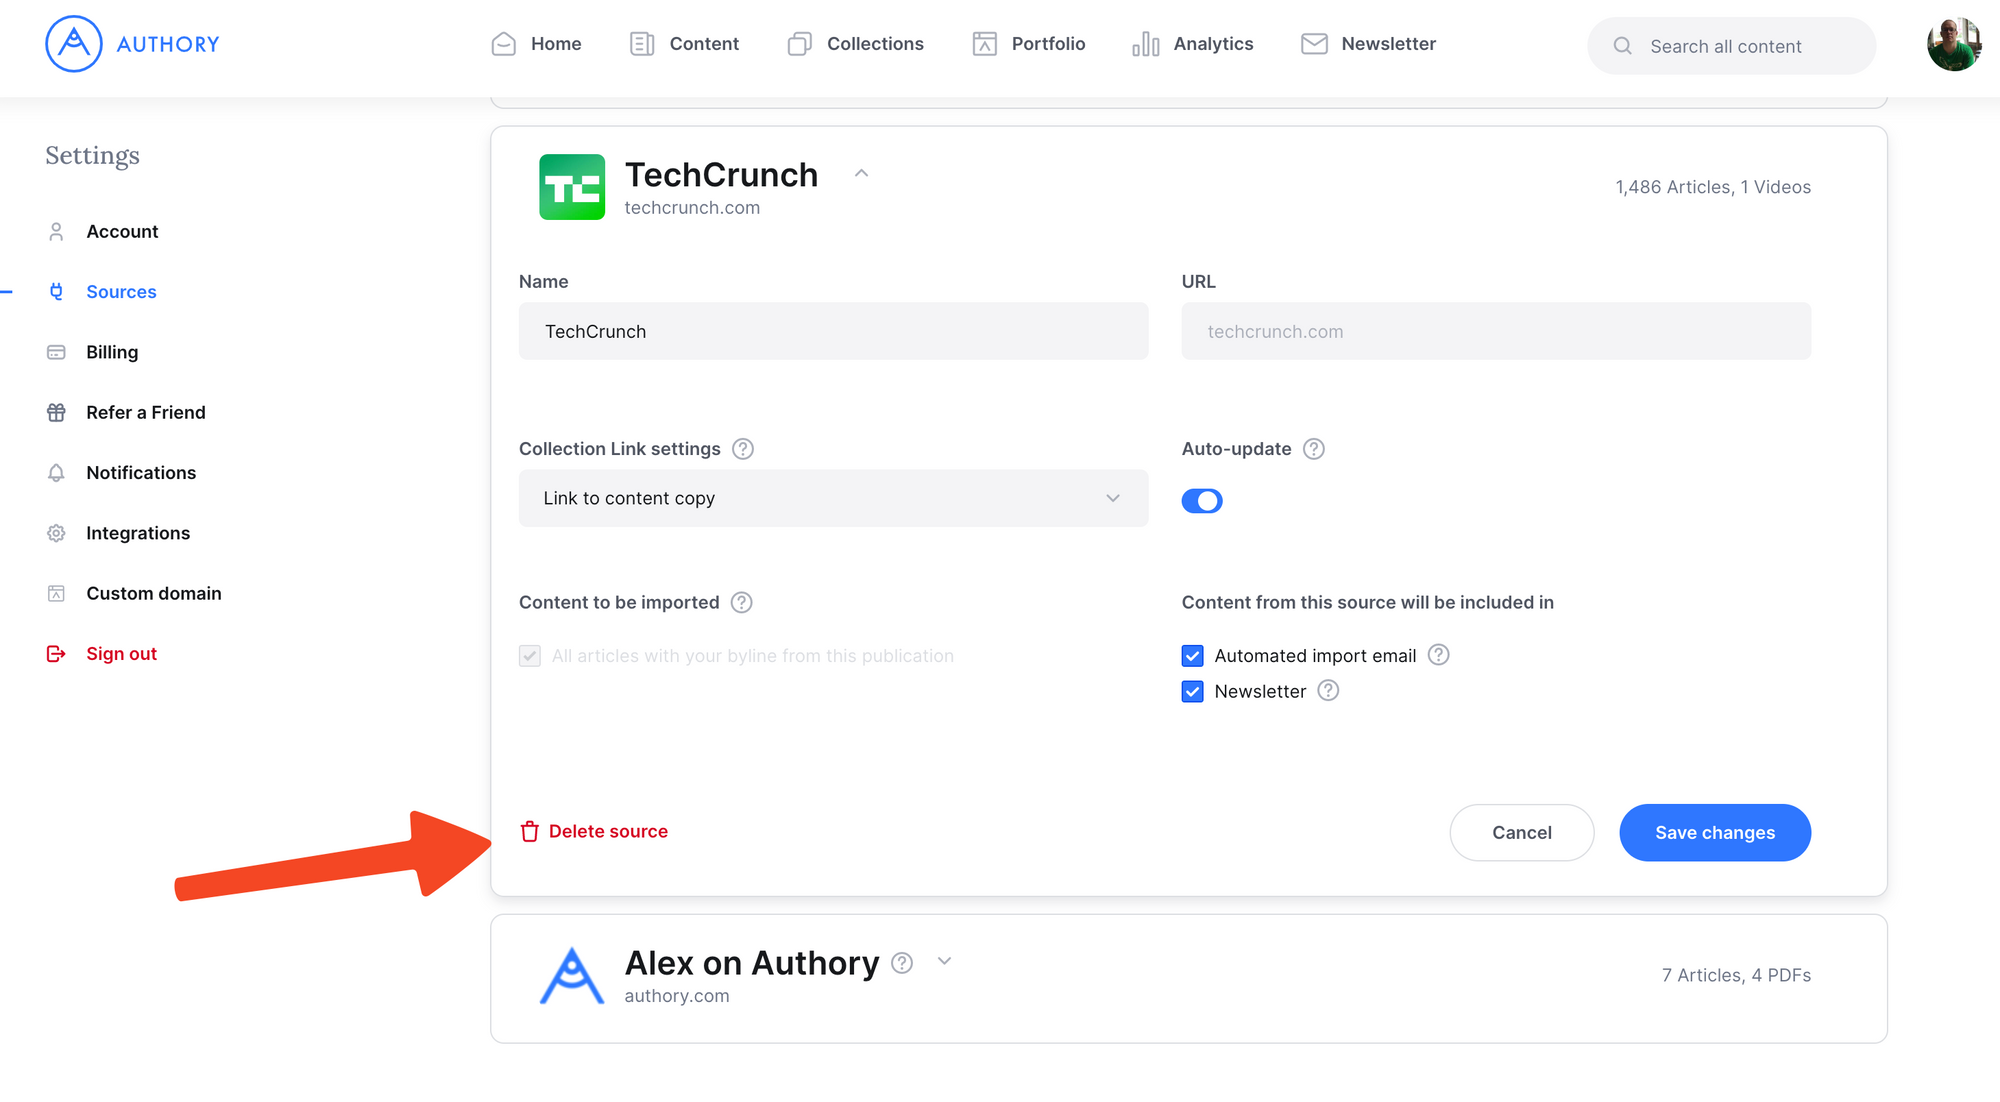Click the techcrunch.com URL field
This screenshot has width=2000, height=1102.
1496,331
